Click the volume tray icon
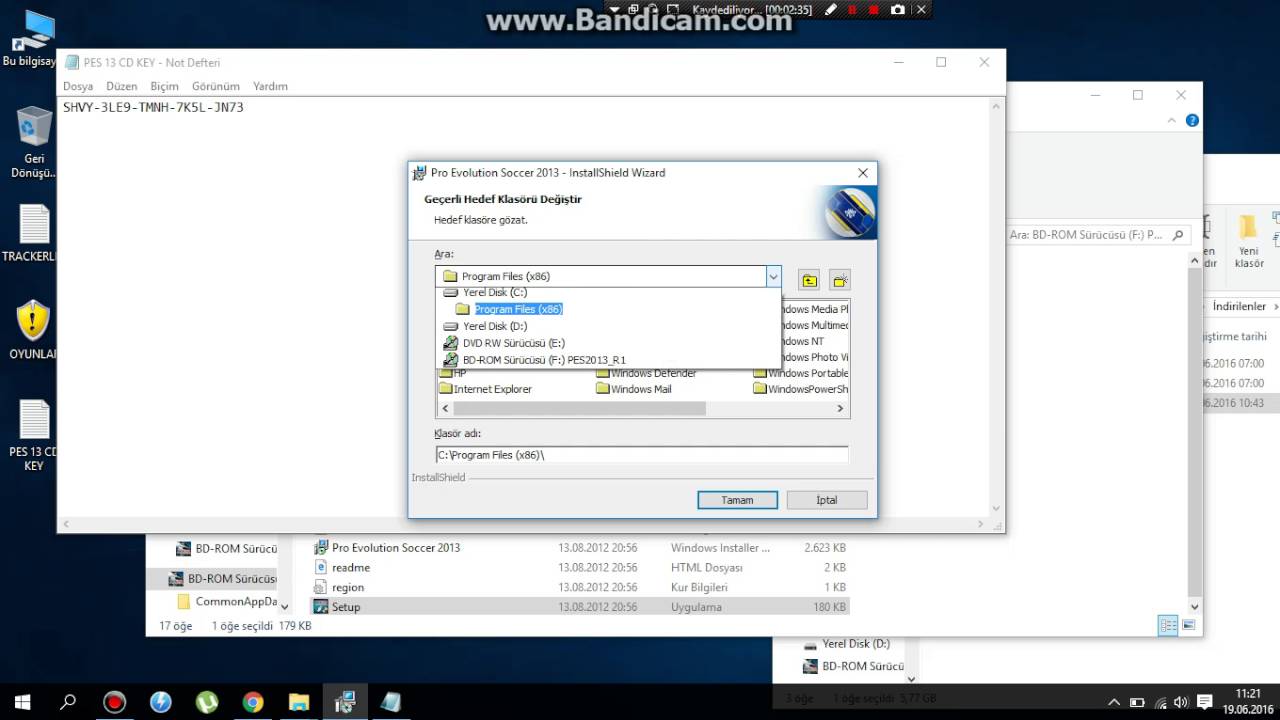This screenshot has width=1280, height=720. tap(1181, 702)
